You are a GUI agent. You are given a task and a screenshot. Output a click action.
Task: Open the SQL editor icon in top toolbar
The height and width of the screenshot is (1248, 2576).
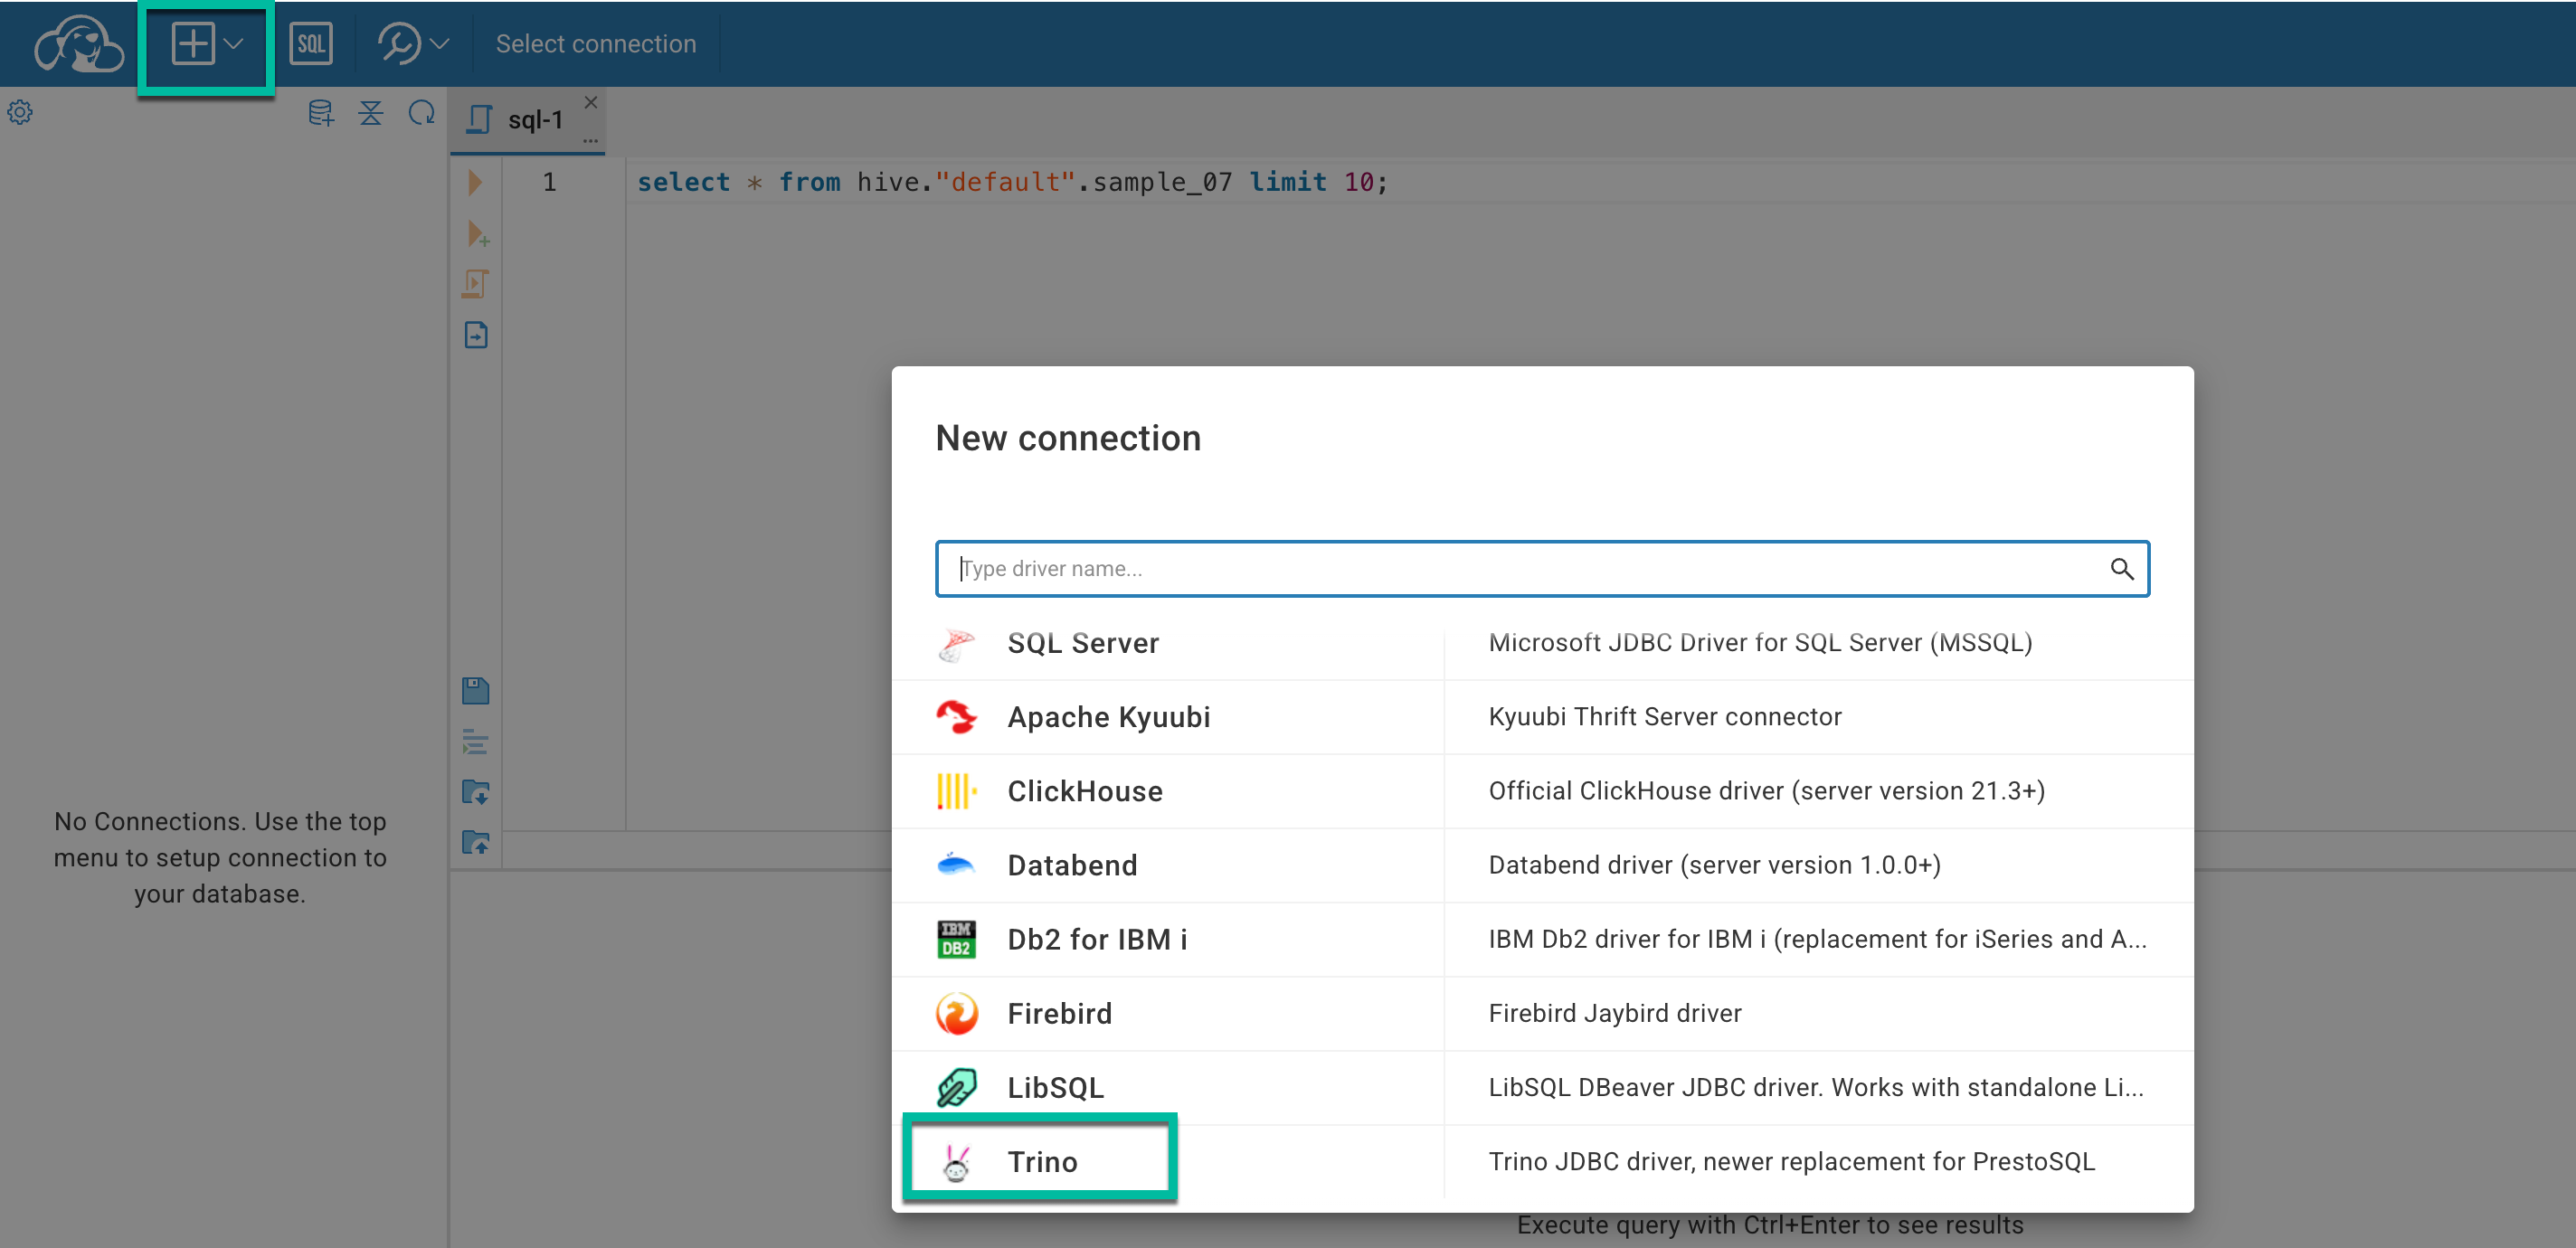[310, 44]
